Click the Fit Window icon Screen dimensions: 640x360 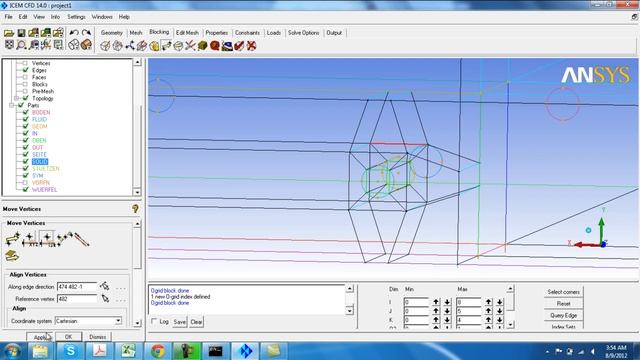[x=9, y=44]
